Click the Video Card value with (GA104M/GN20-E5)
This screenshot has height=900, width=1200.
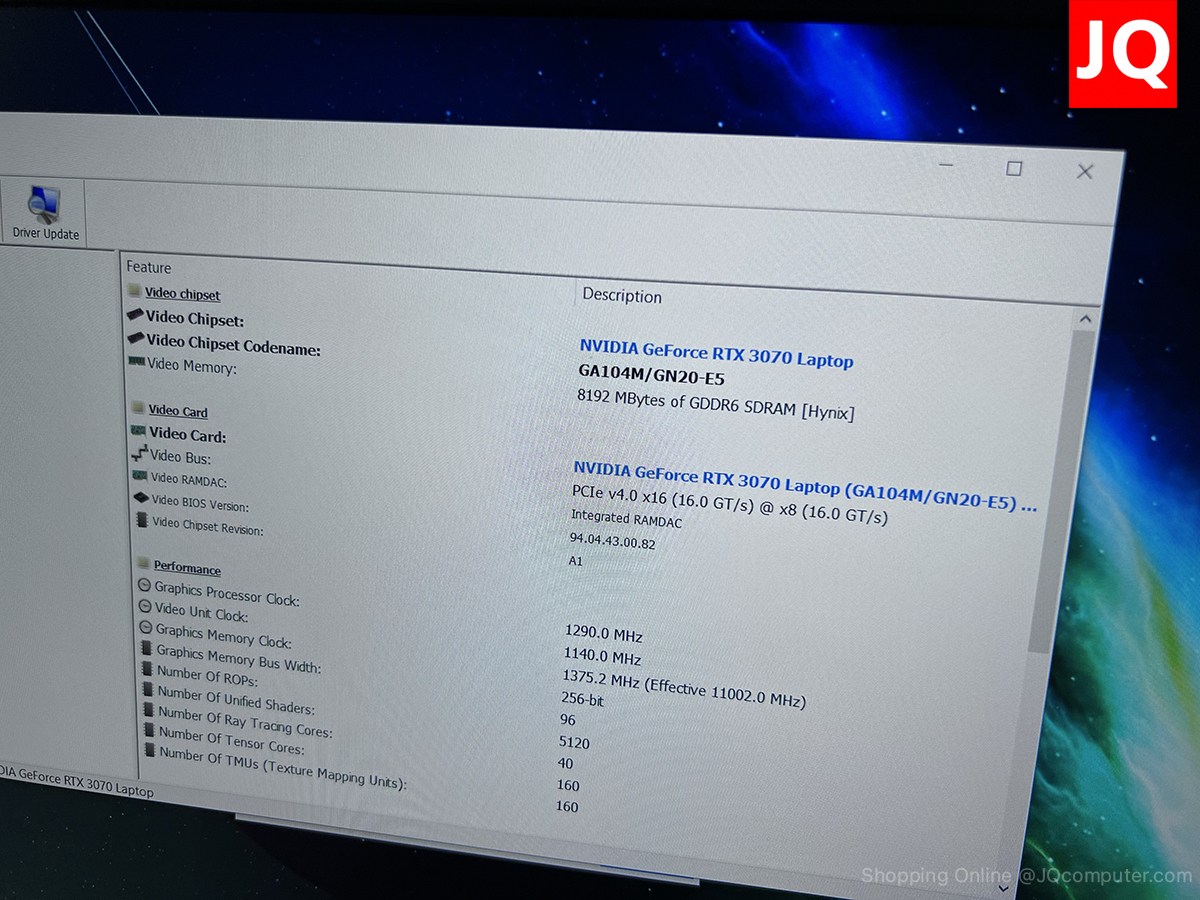tap(805, 486)
